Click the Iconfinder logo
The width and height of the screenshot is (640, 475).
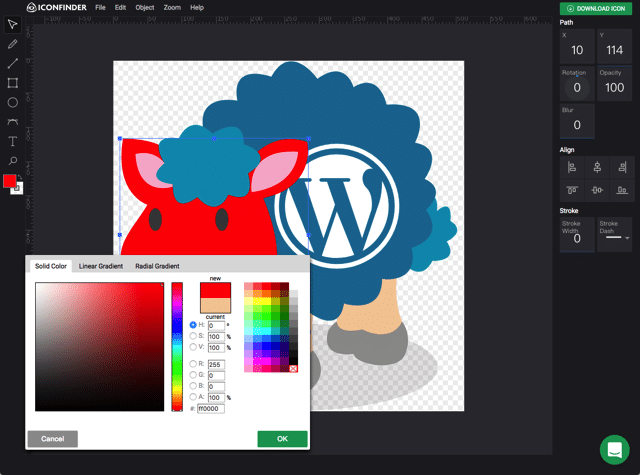tap(56, 7)
